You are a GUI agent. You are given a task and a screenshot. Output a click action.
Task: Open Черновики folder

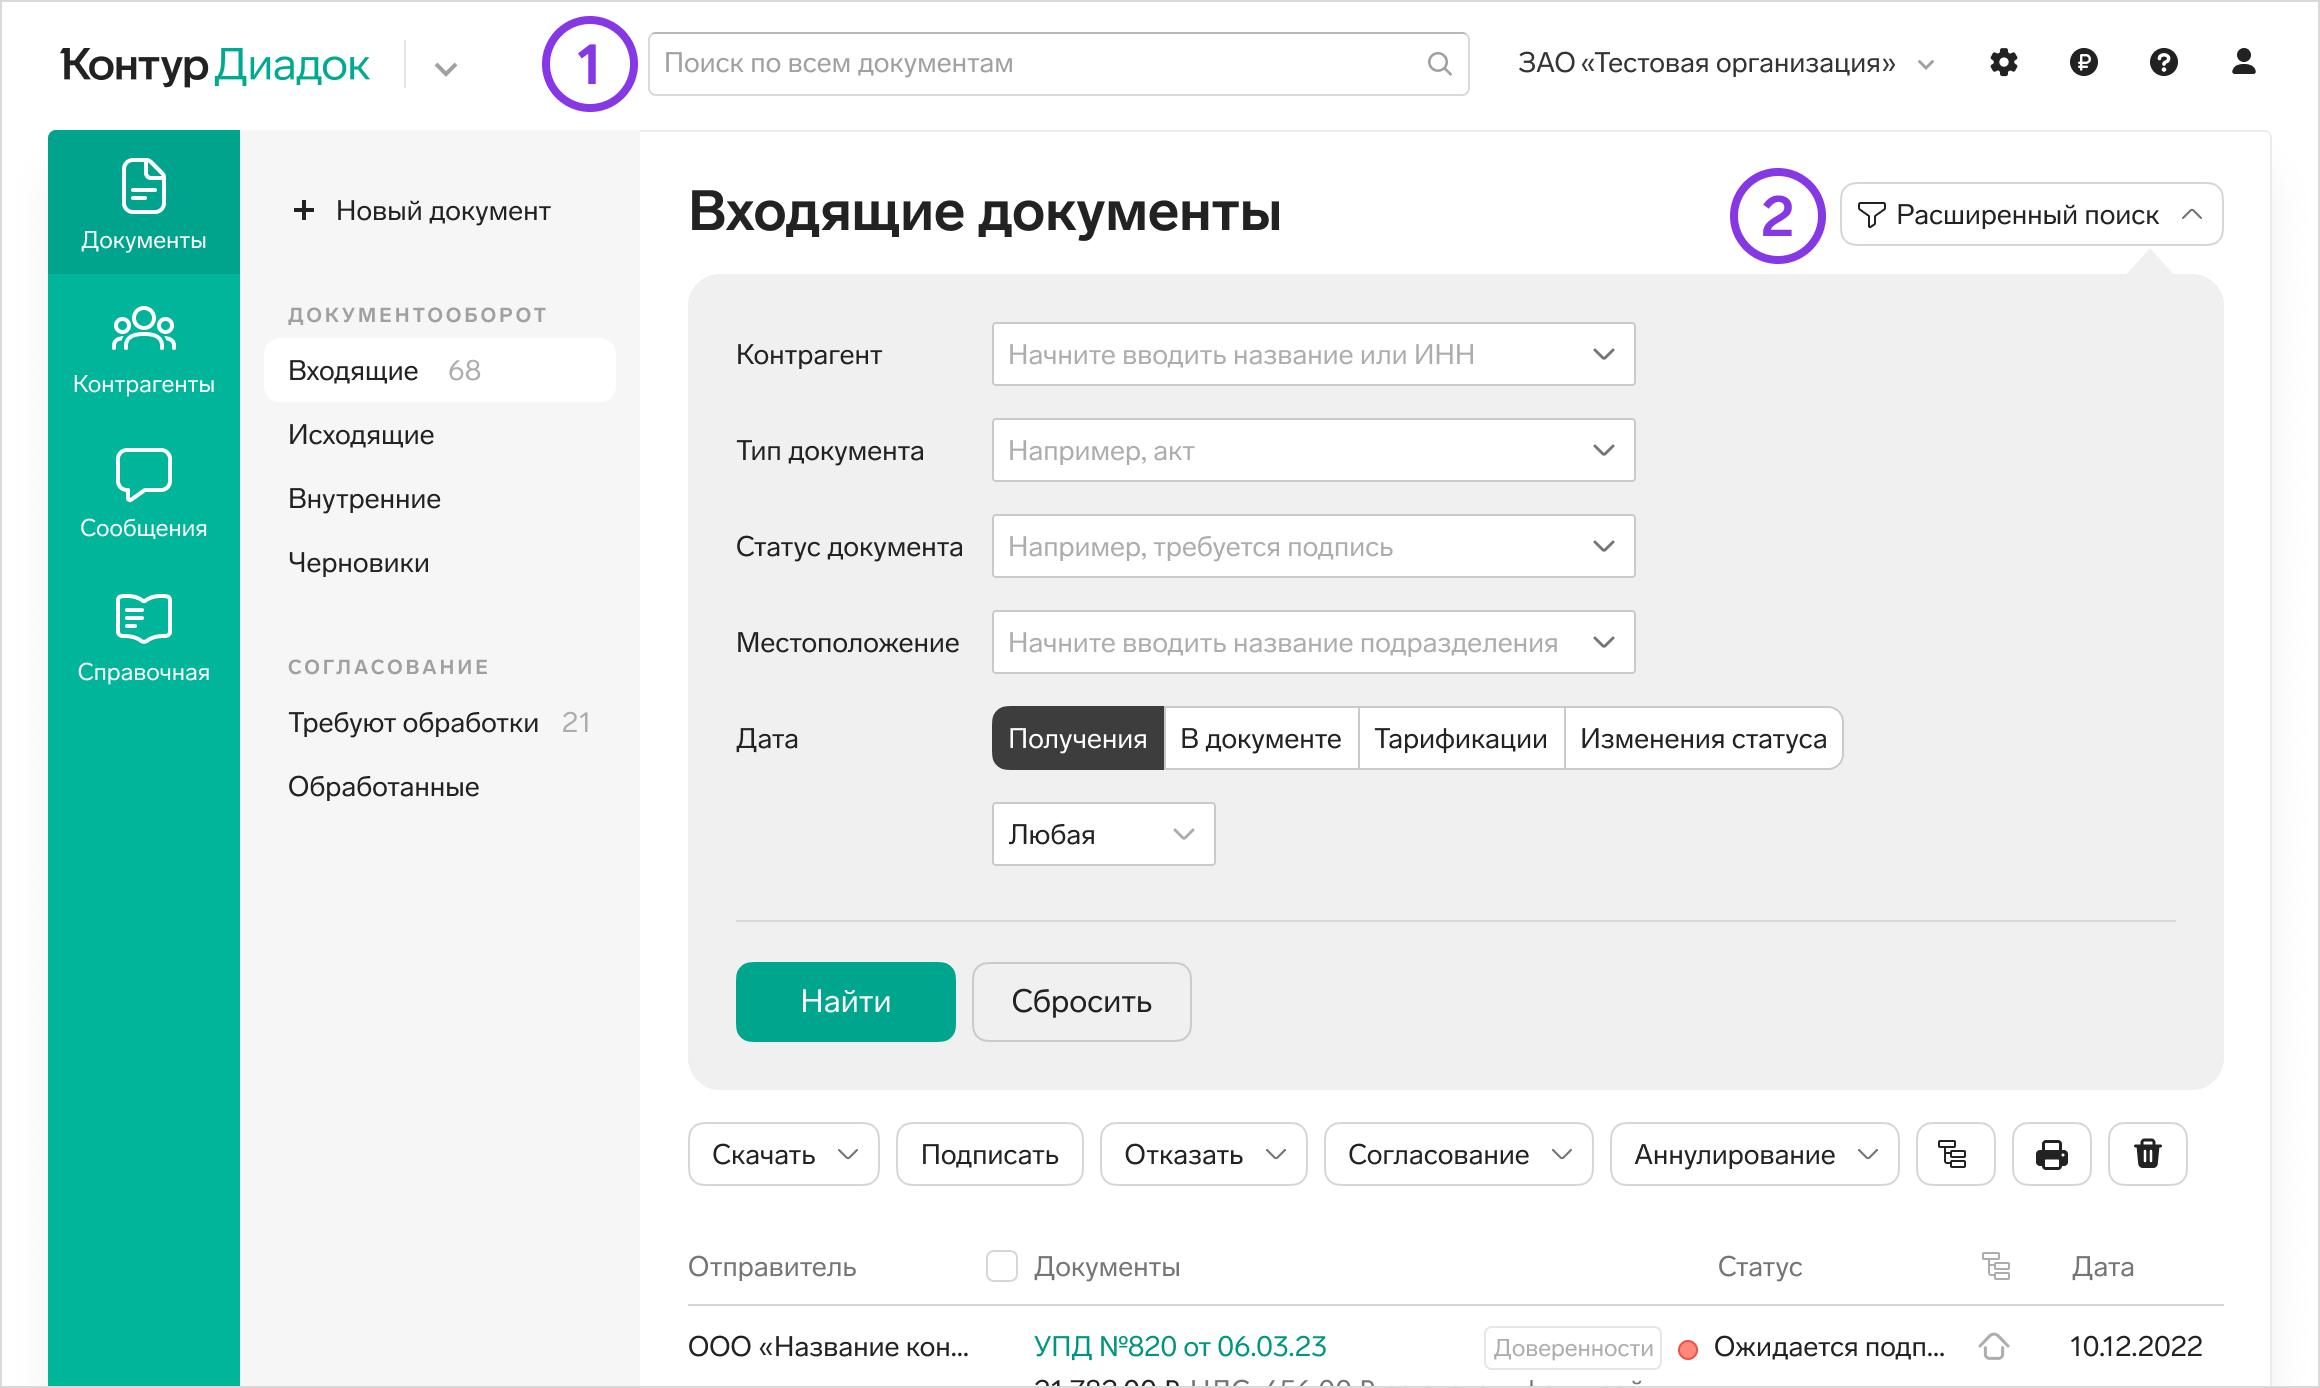pyautogui.click(x=358, y=562)
